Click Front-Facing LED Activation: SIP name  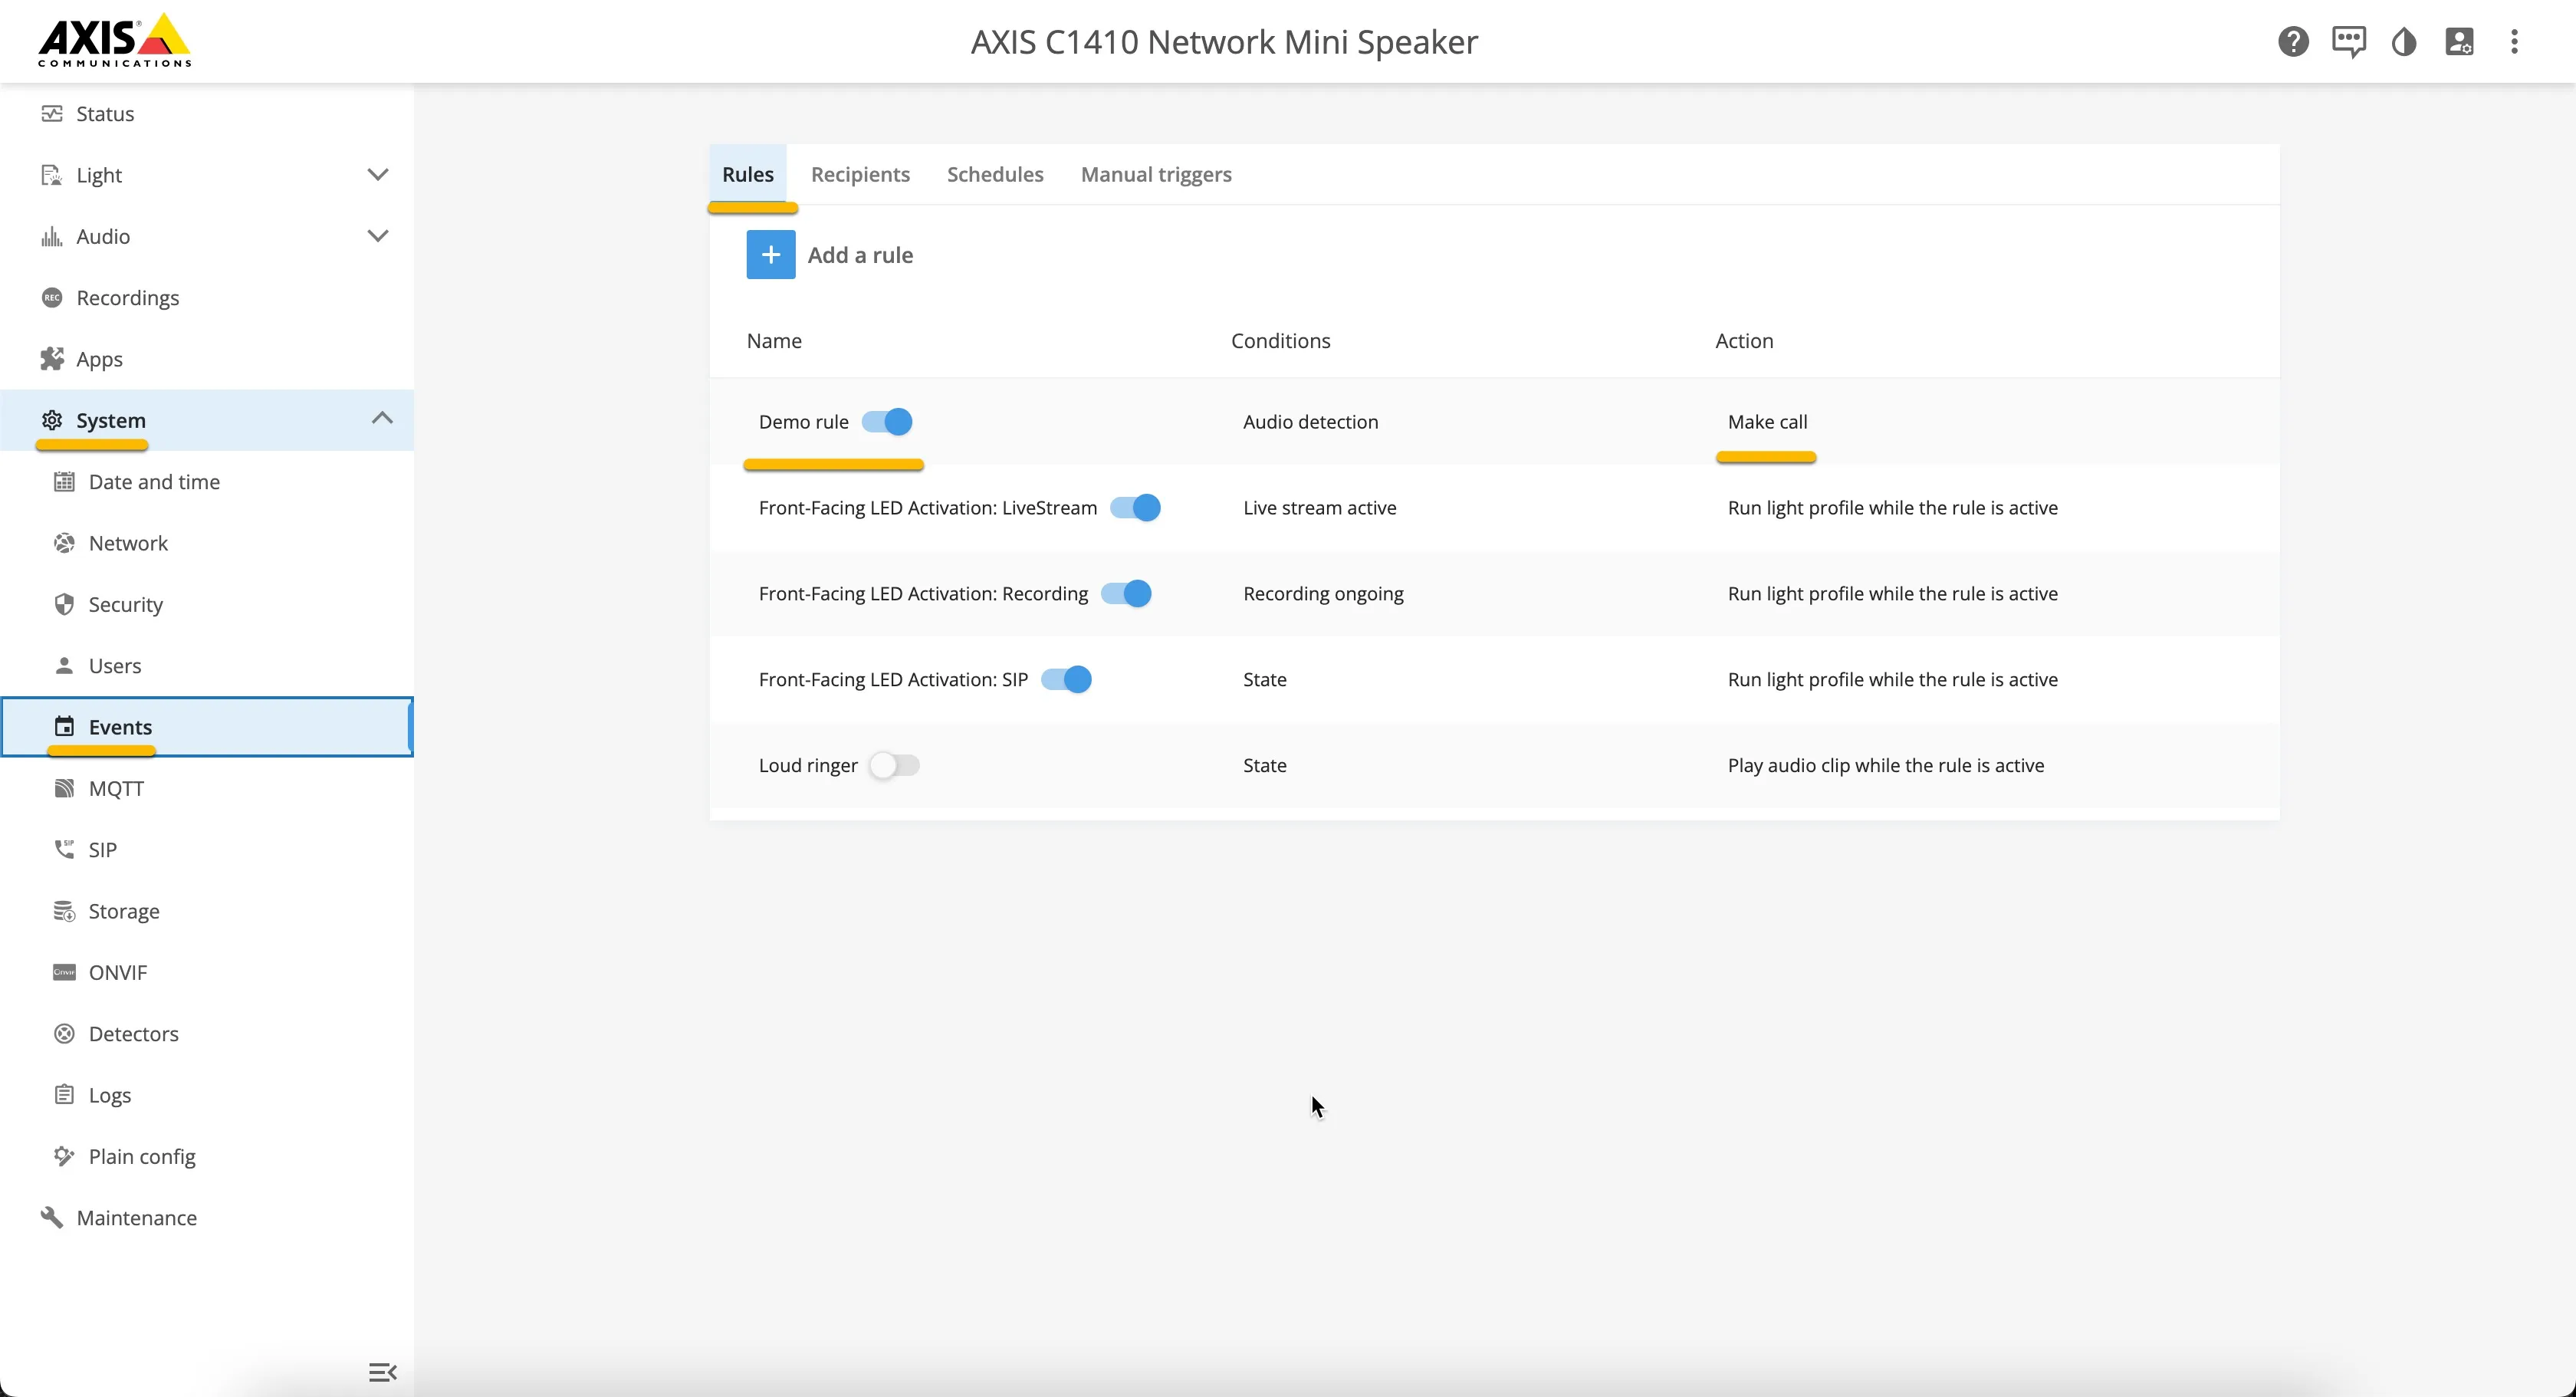click(893, 680)
